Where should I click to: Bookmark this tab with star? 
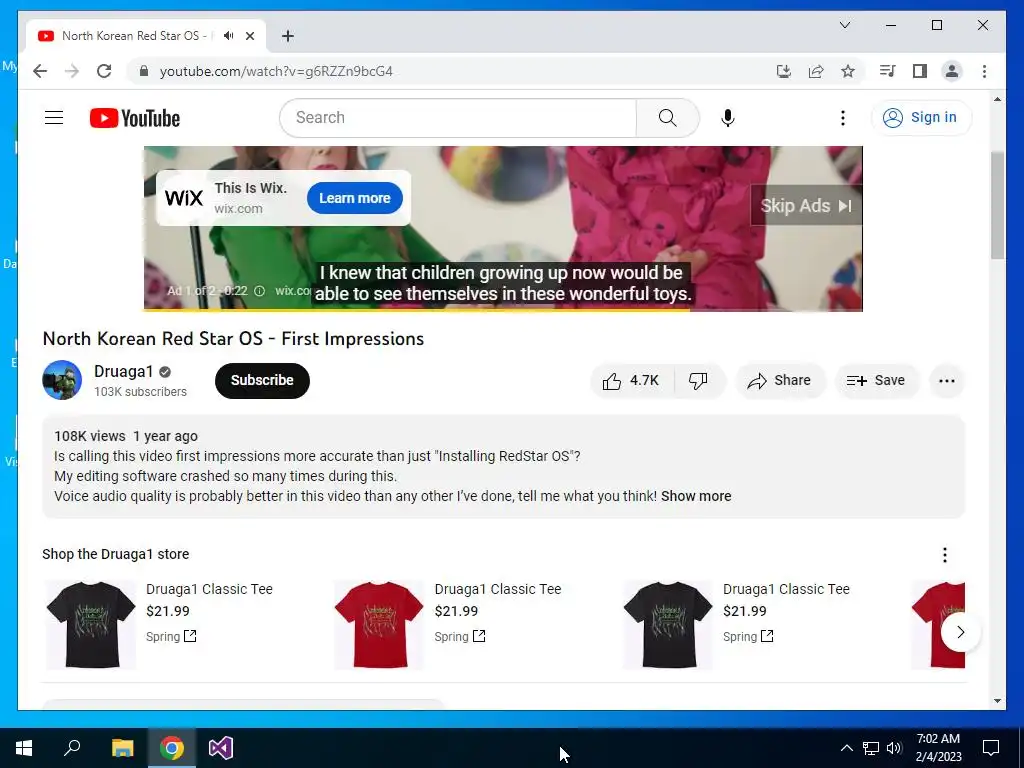[848, 71]
